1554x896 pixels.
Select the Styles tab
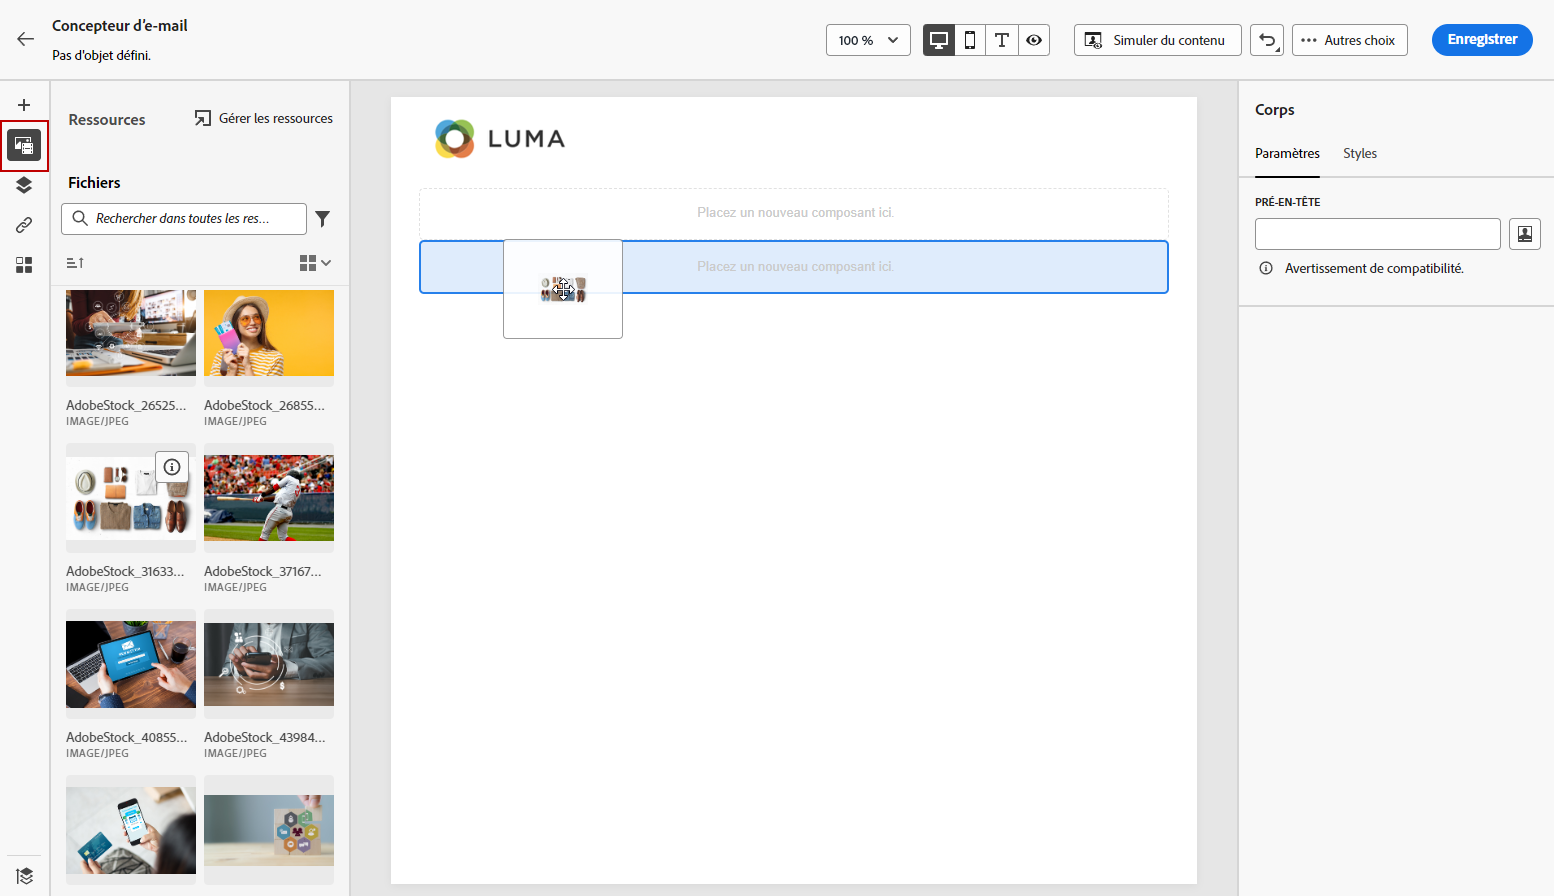(1360, 153)
